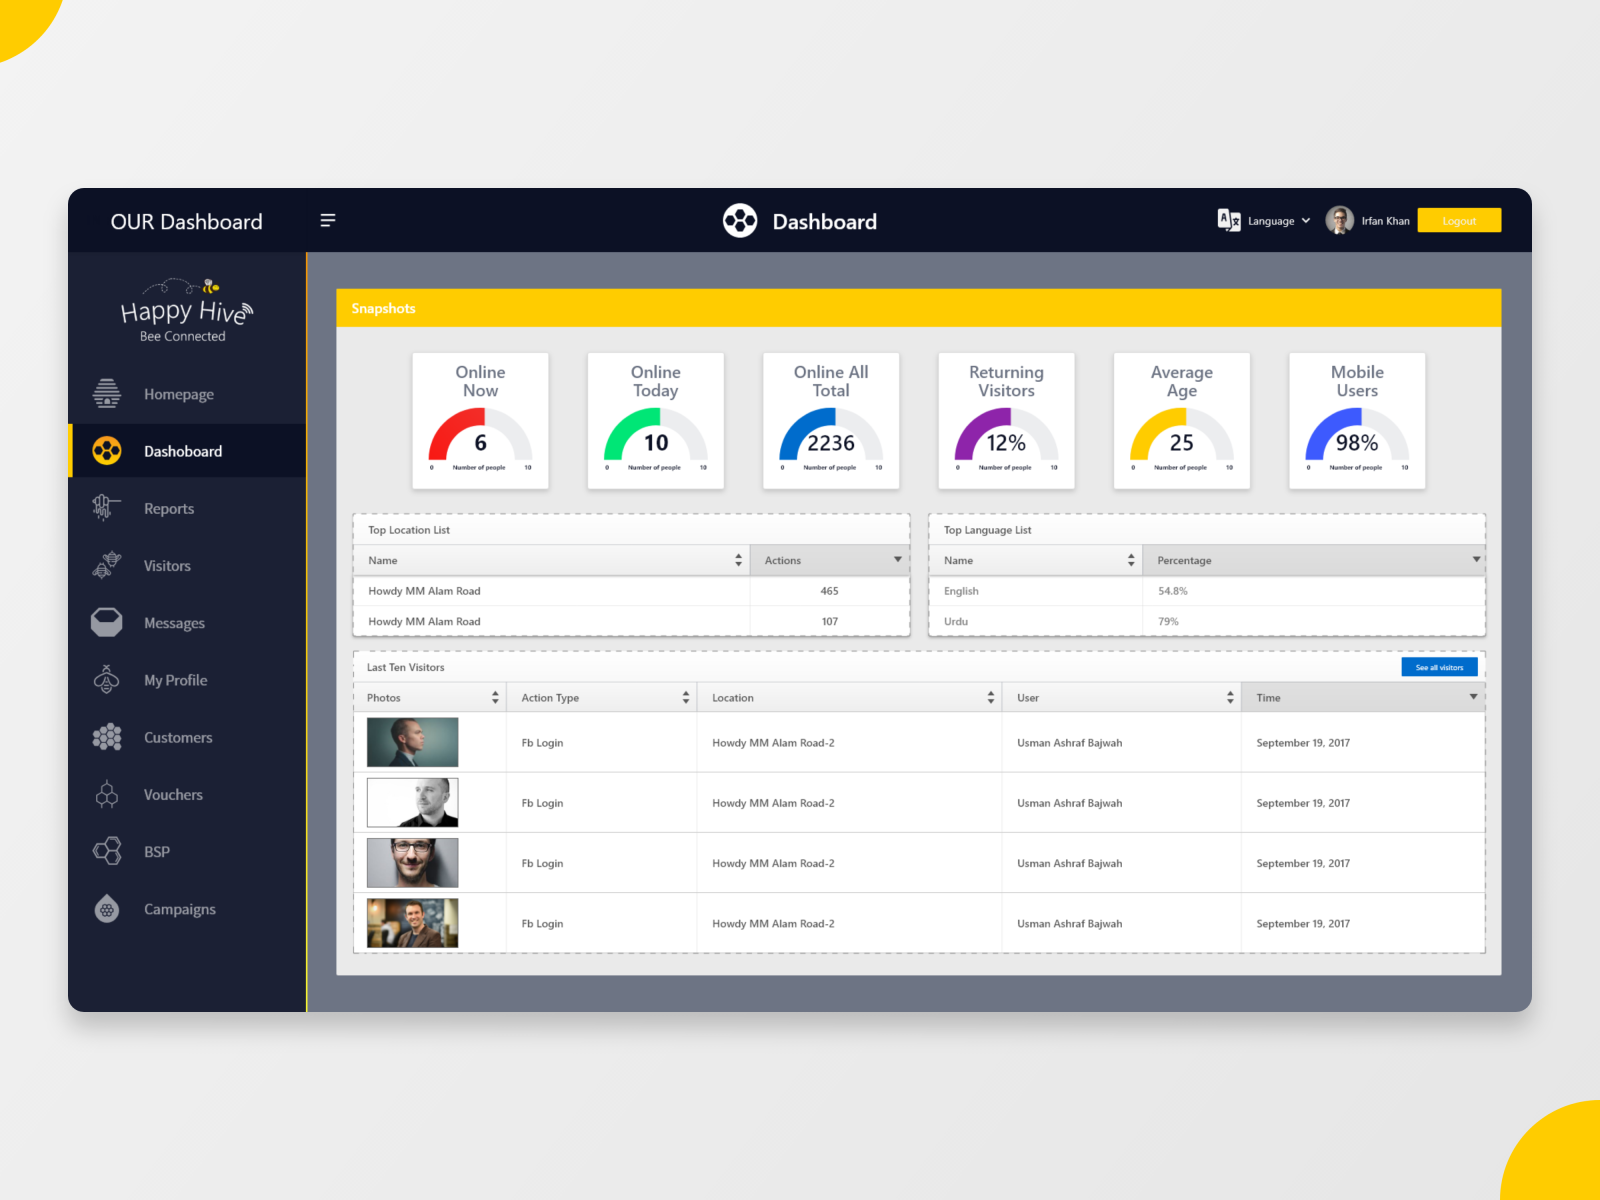Click the Messages hexagon icon

pyautogui.click(x=105, y=622)
